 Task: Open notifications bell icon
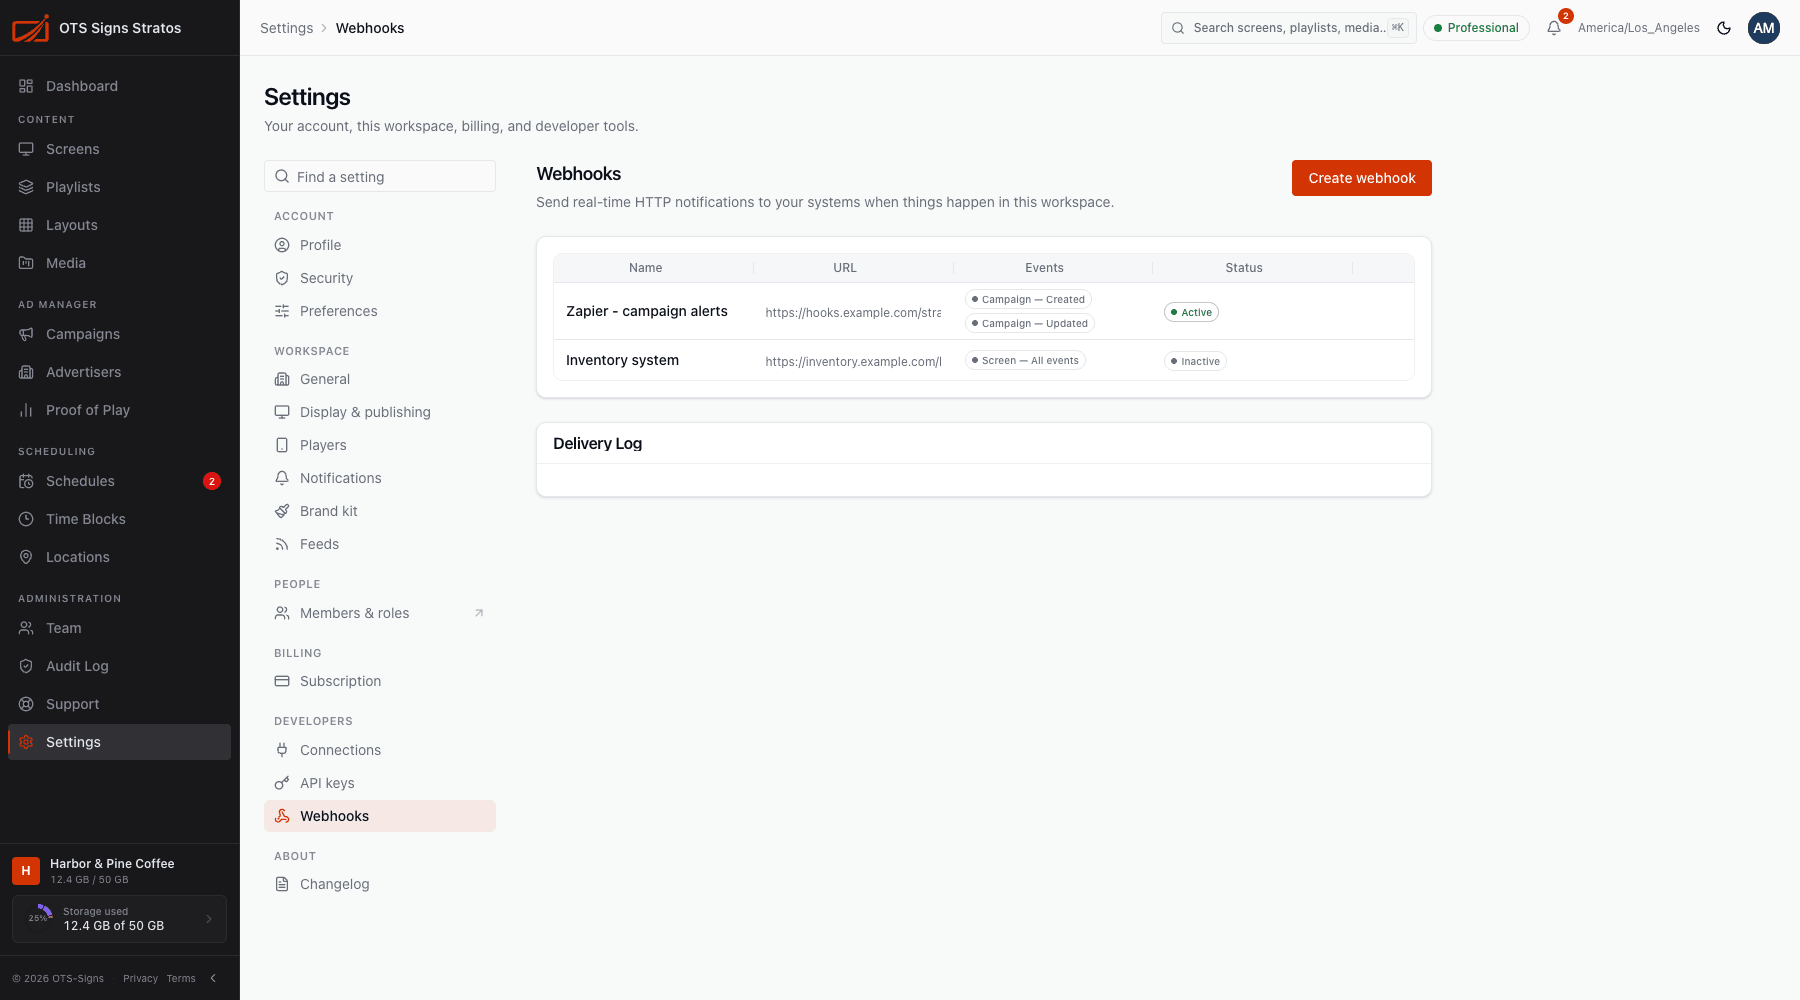1554,28
